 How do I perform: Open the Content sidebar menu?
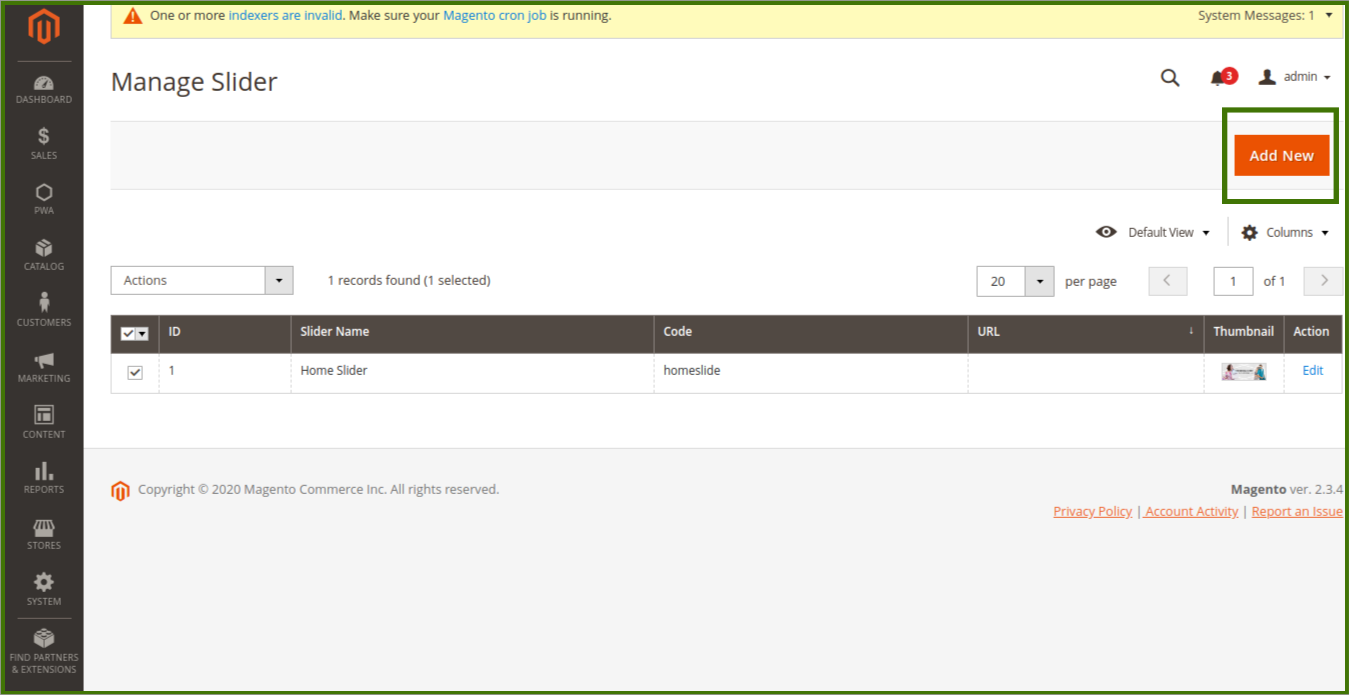pos(43,422)
